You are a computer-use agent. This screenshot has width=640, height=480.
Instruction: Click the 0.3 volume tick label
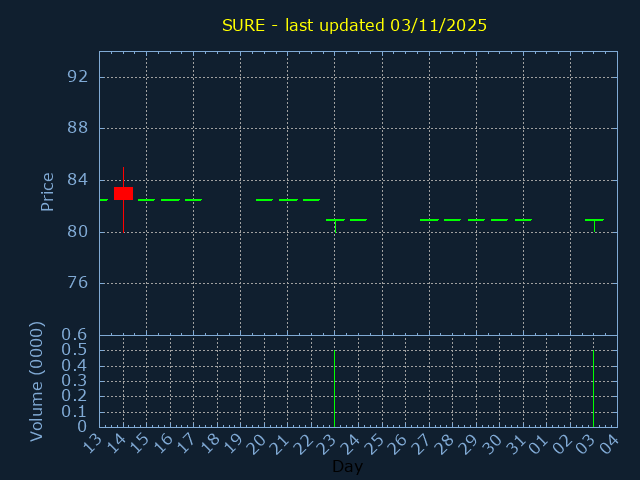click(x=74, y=381)
